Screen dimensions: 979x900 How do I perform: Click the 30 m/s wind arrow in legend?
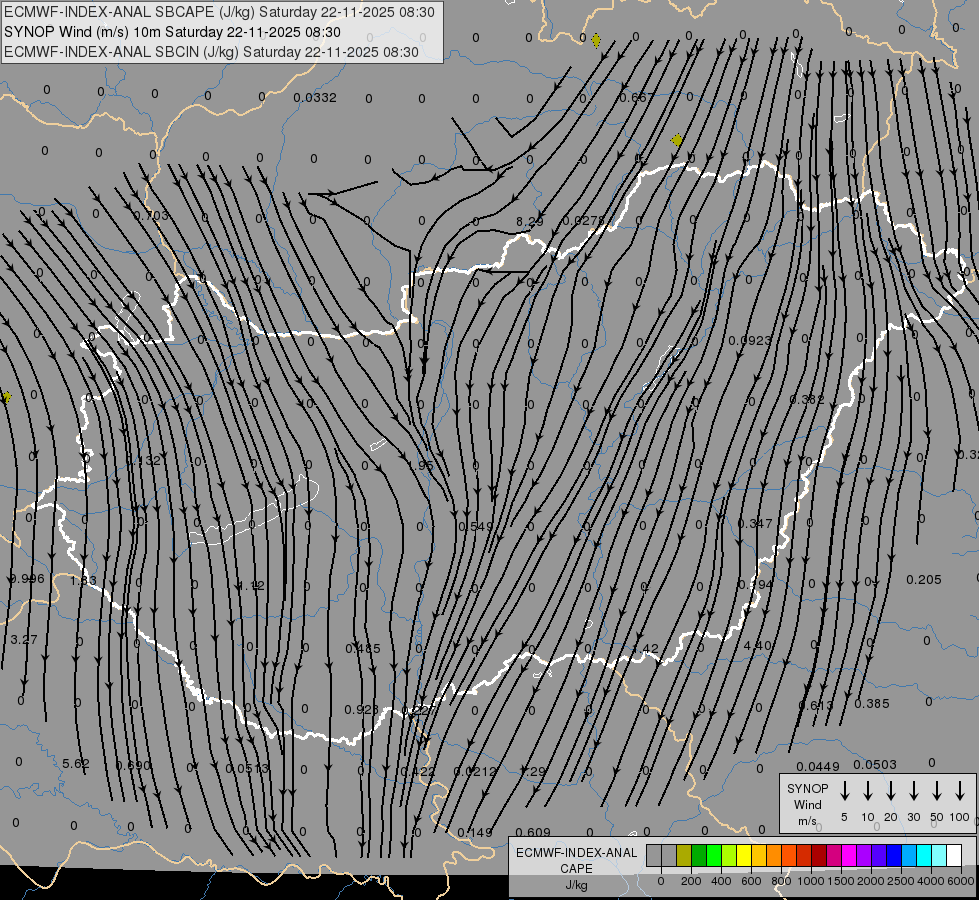click(x=914, y=791)
